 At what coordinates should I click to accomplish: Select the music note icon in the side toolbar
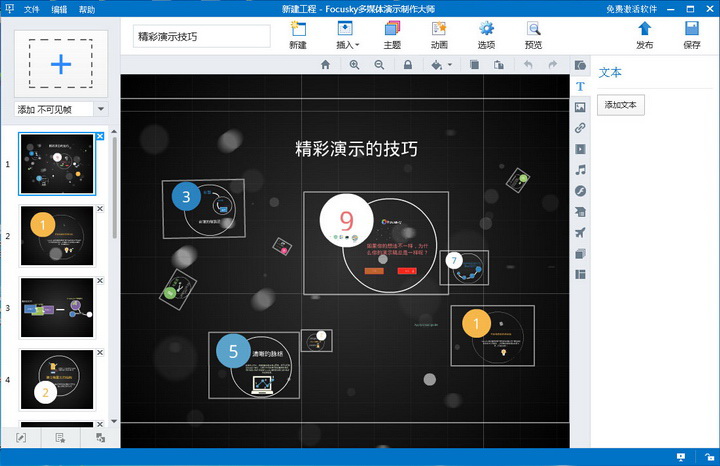(x=580, y=170)
